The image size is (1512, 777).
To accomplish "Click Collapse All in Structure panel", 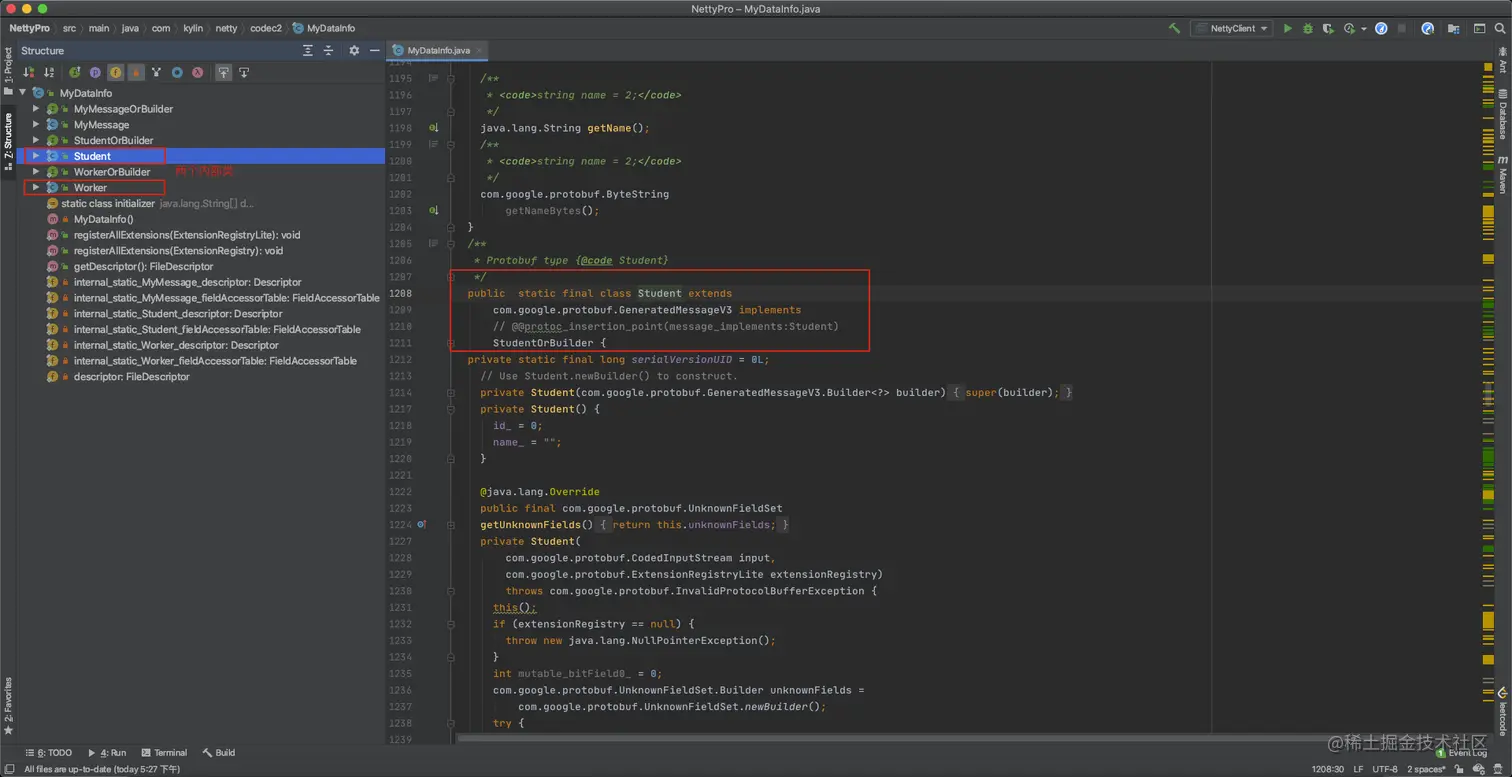I will [x=328, y=51].
